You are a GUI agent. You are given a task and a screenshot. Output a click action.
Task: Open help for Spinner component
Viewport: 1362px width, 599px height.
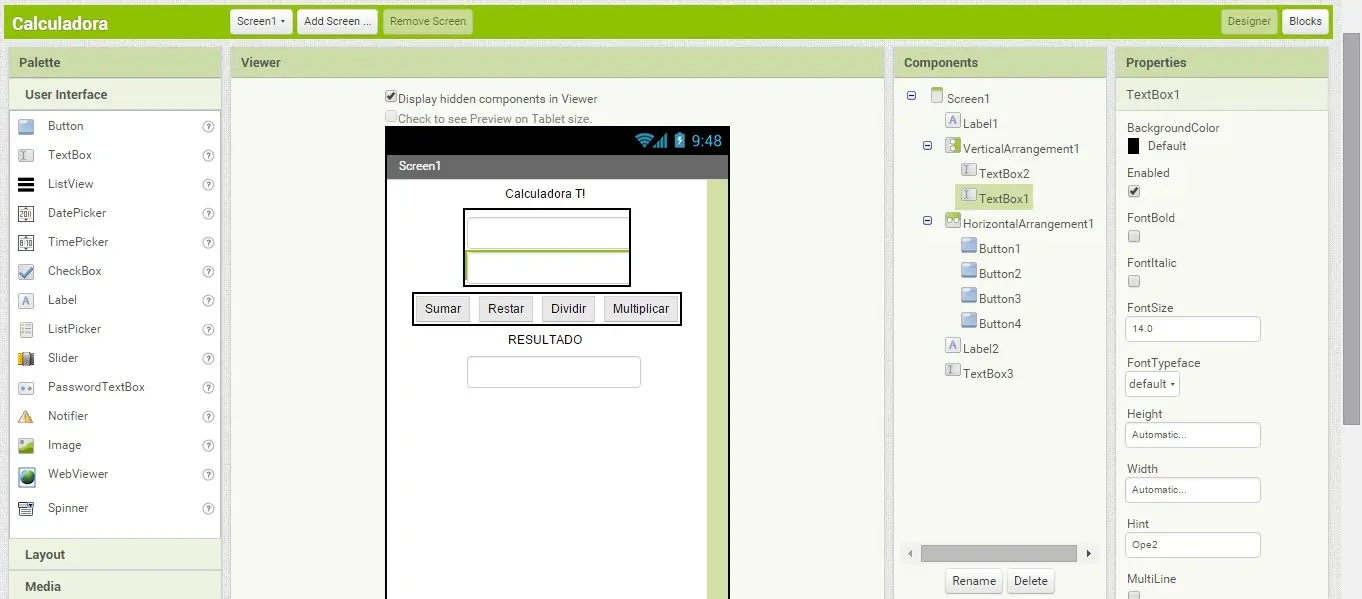point(208,509)
